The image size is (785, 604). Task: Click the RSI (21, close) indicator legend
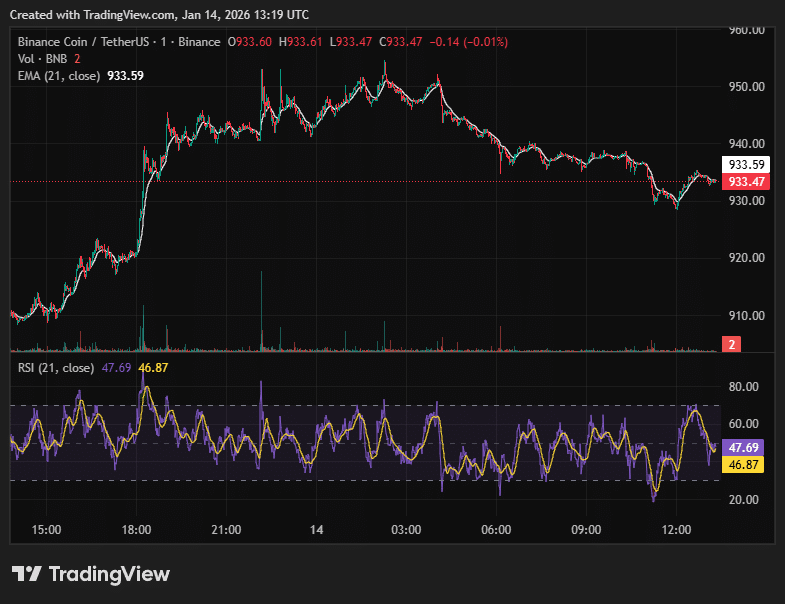click(x=56, y=368)
